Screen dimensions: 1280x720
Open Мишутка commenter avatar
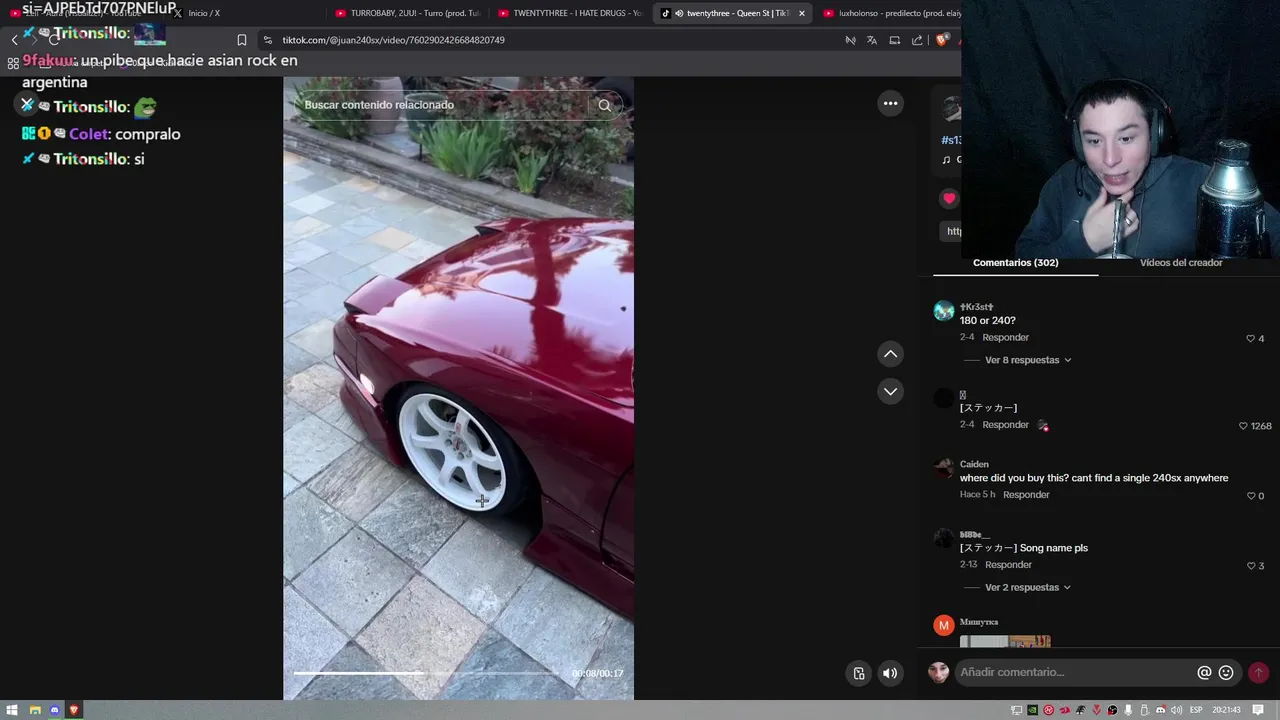[944, 625]
